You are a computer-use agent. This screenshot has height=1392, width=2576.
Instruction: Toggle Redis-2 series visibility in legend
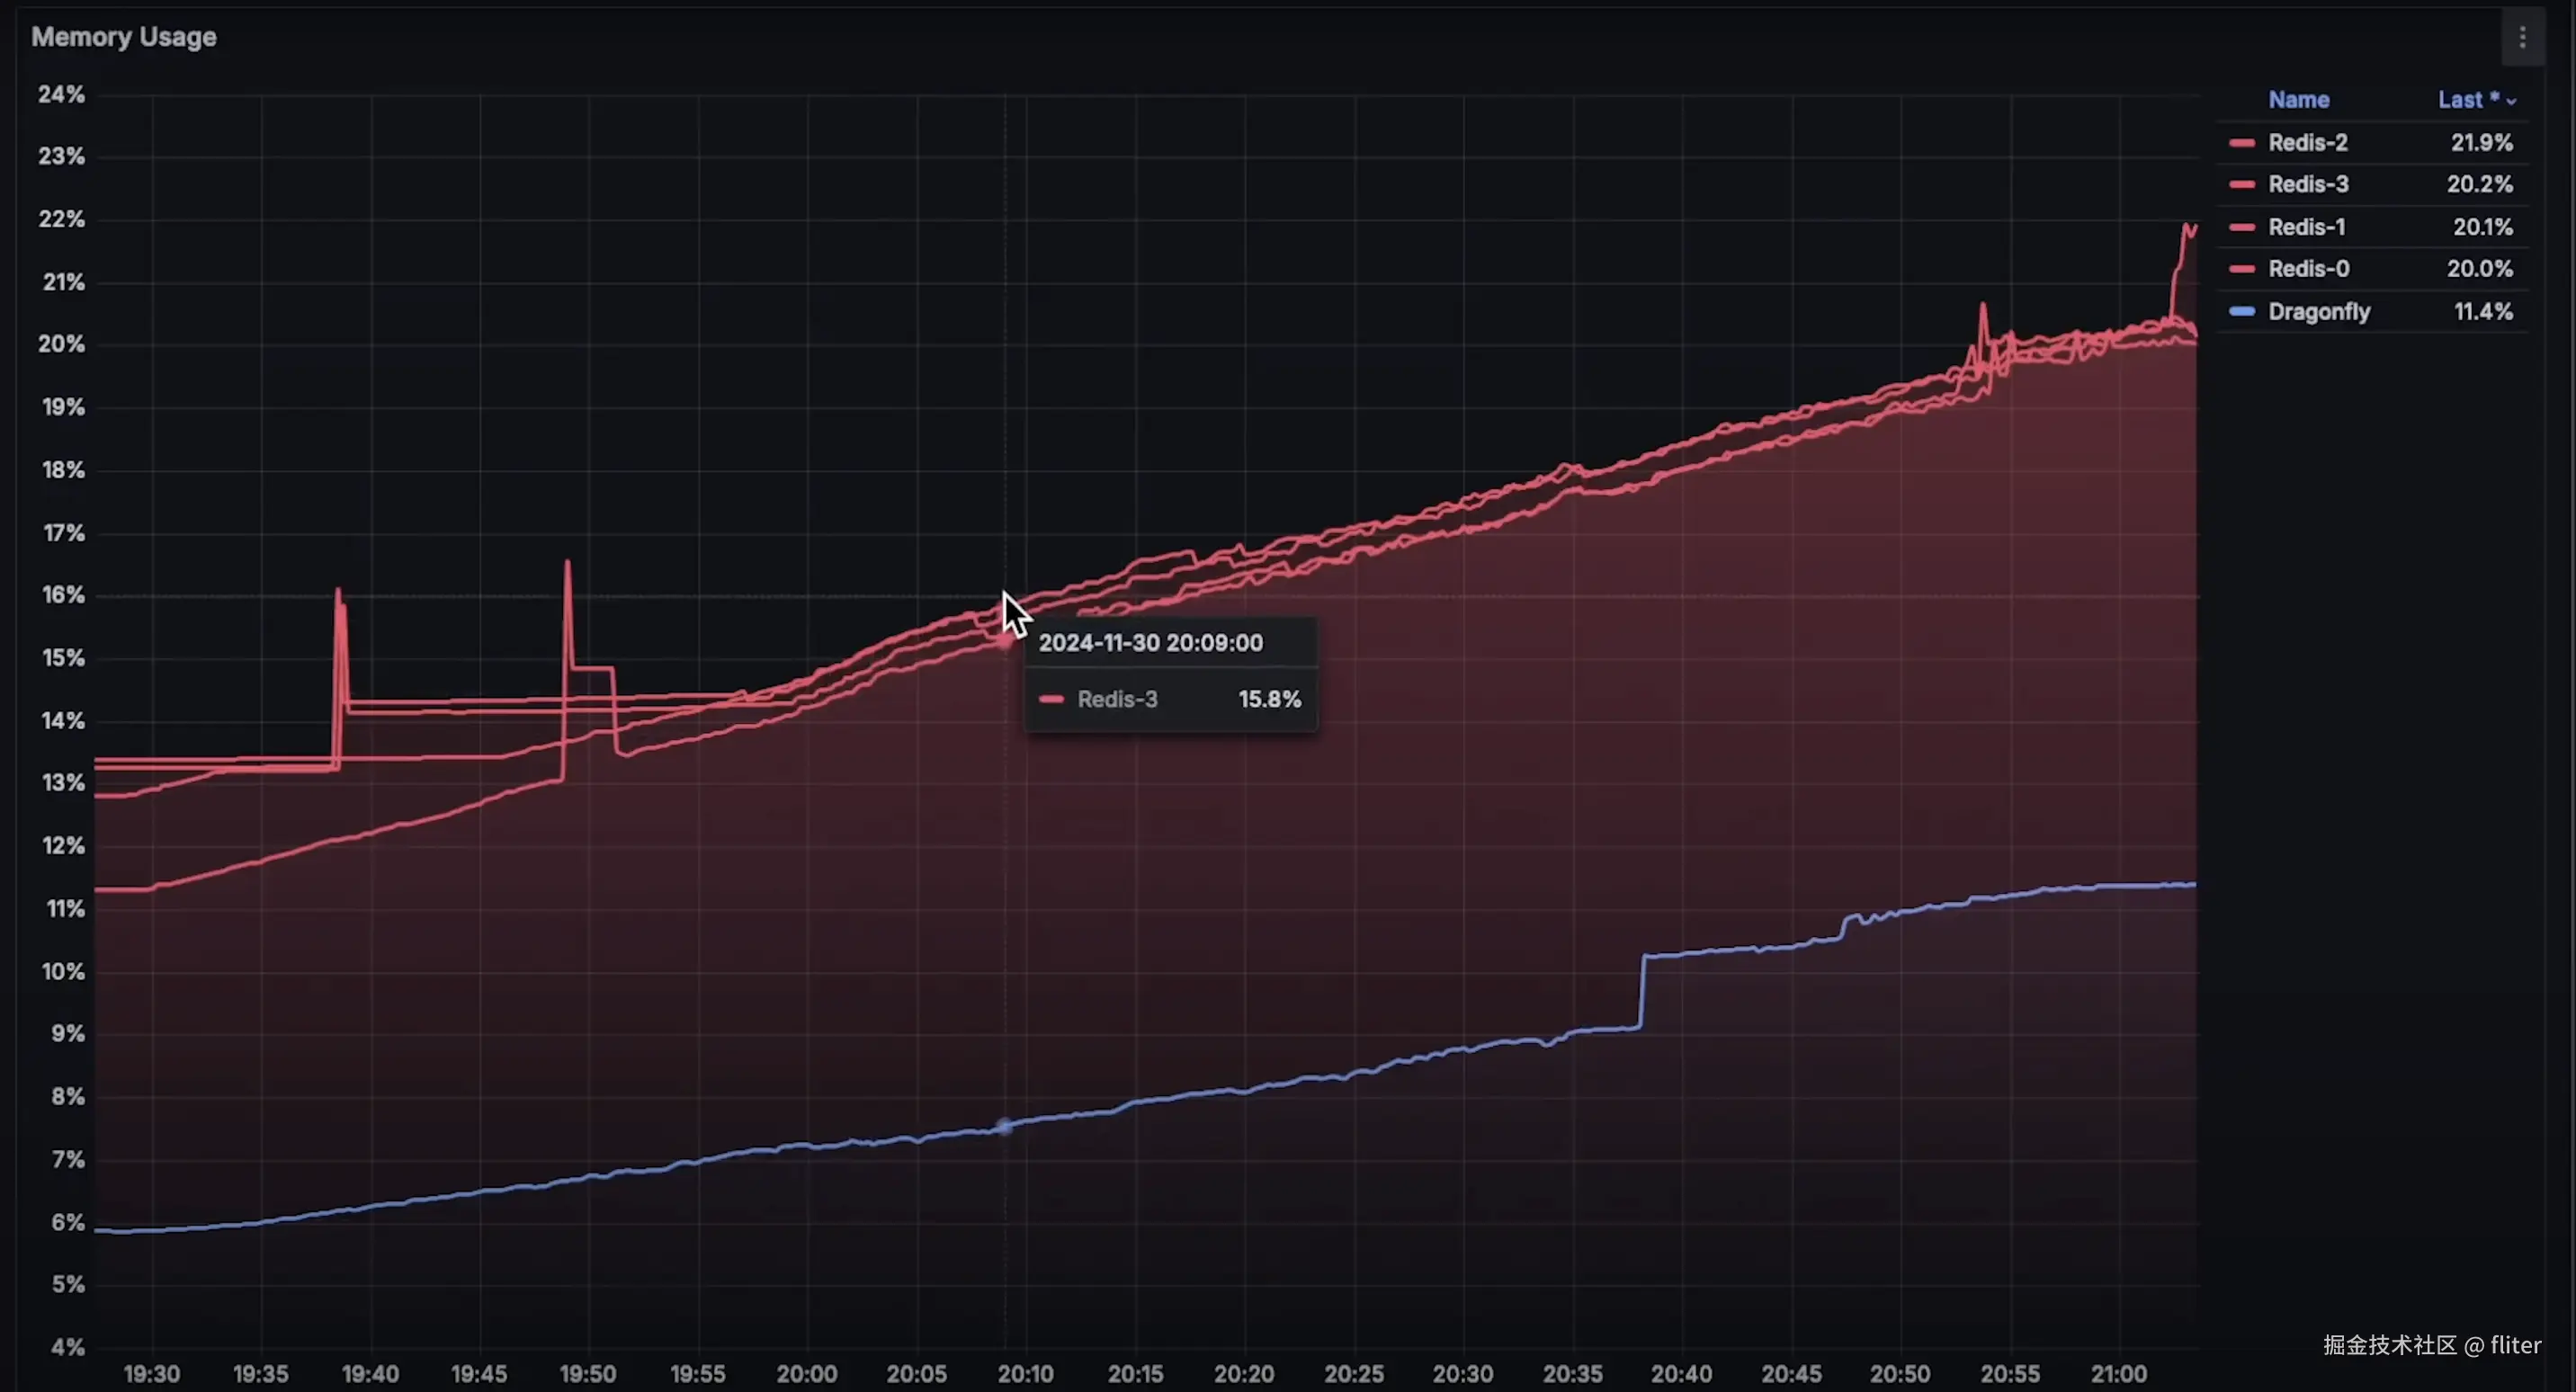(2307, 143)
